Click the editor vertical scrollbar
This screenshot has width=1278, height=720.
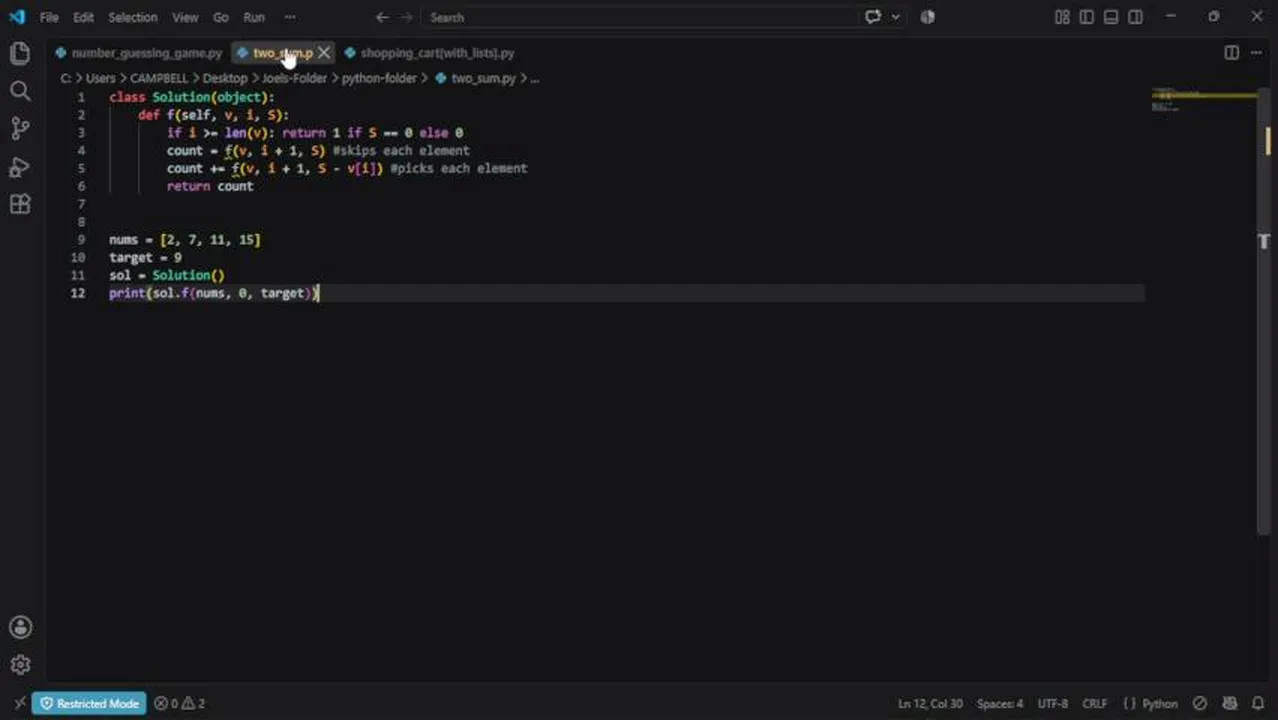1264,310
